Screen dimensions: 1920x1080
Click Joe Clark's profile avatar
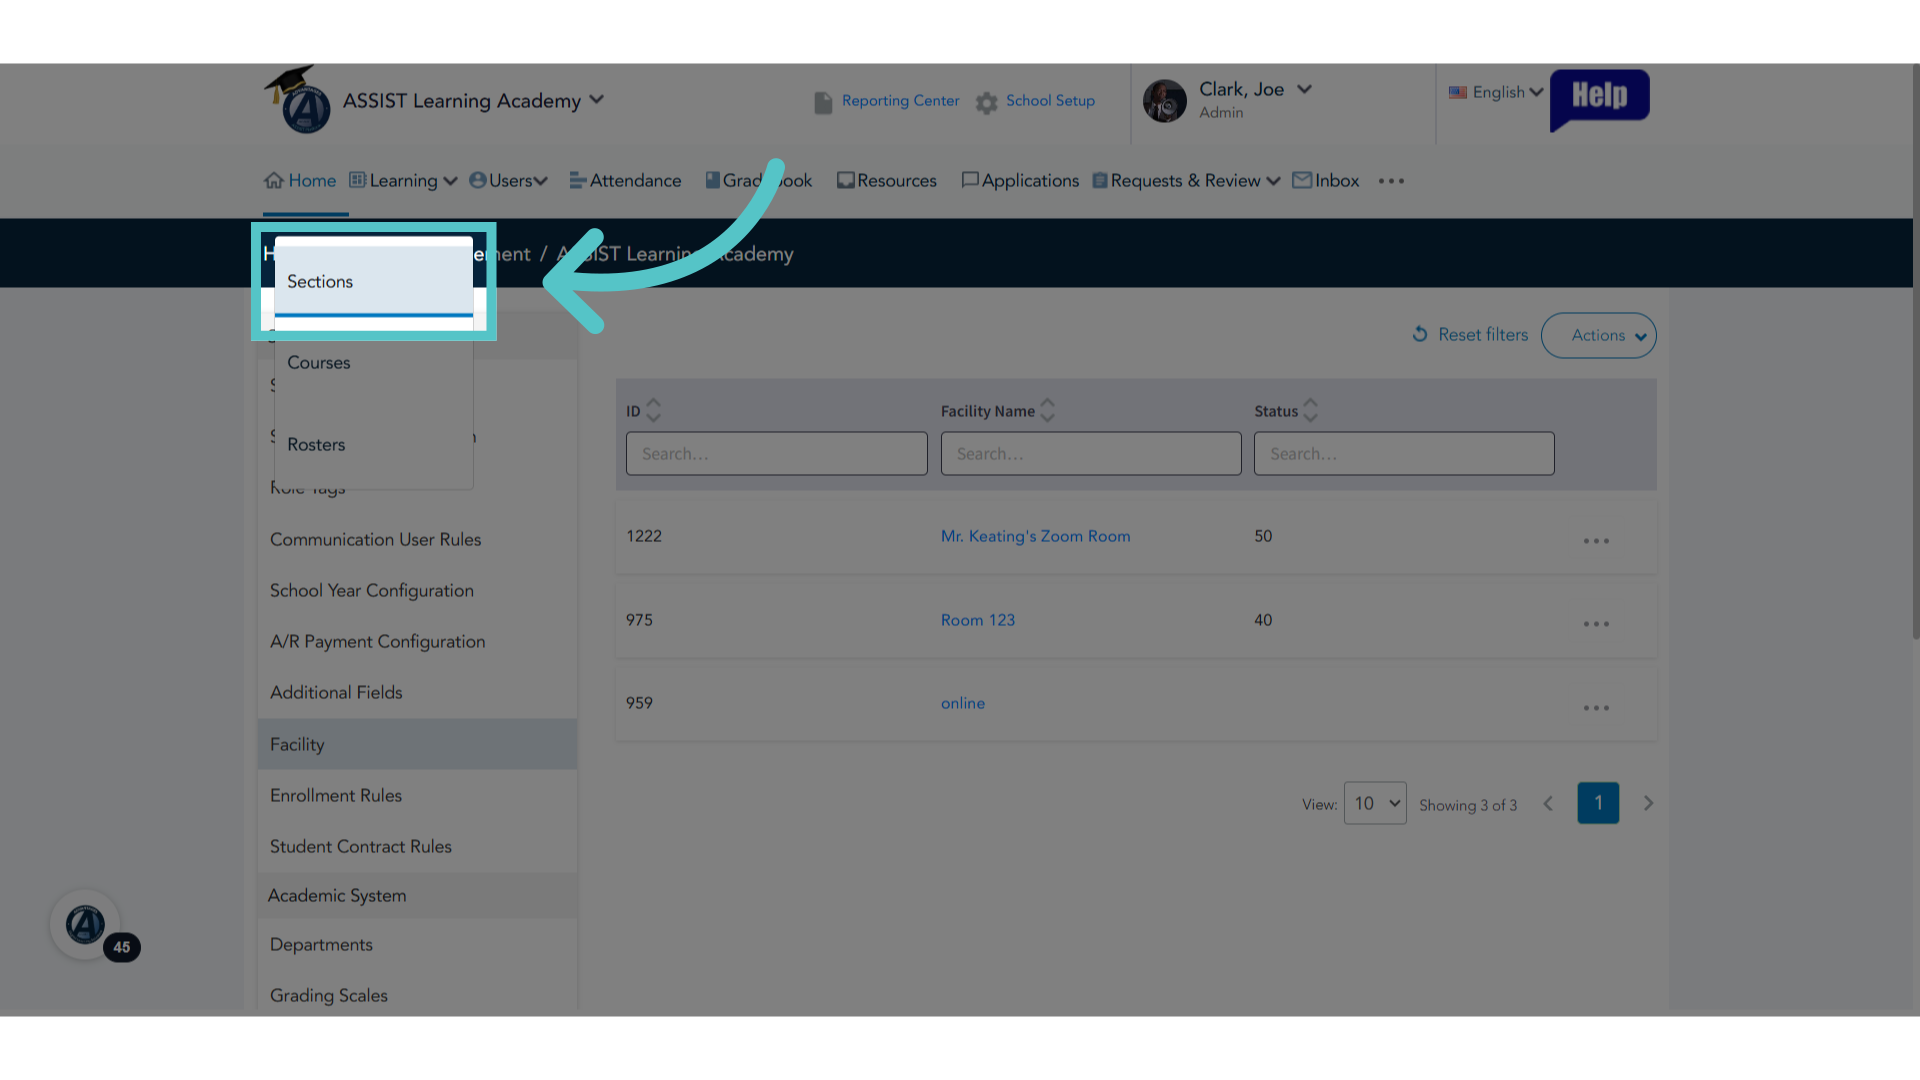[1164, 100]
